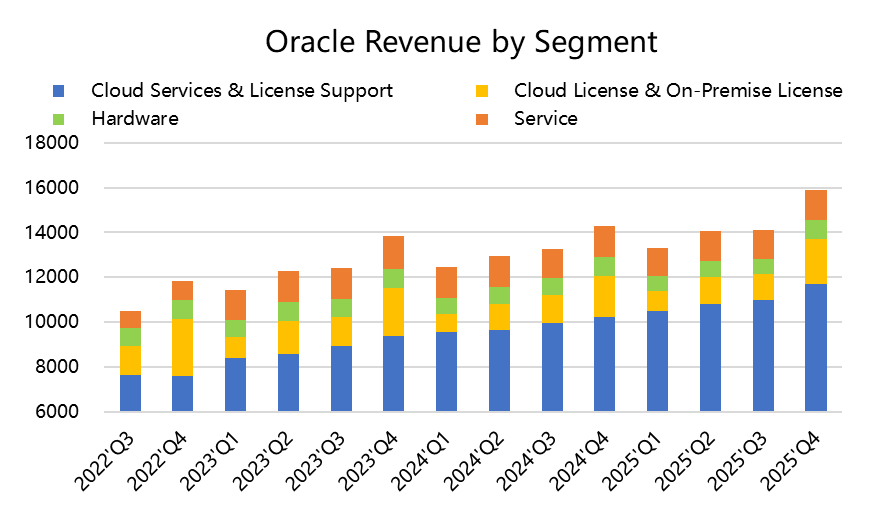Click the 2023'Q1 x-axis label

(x=211, y=462)
